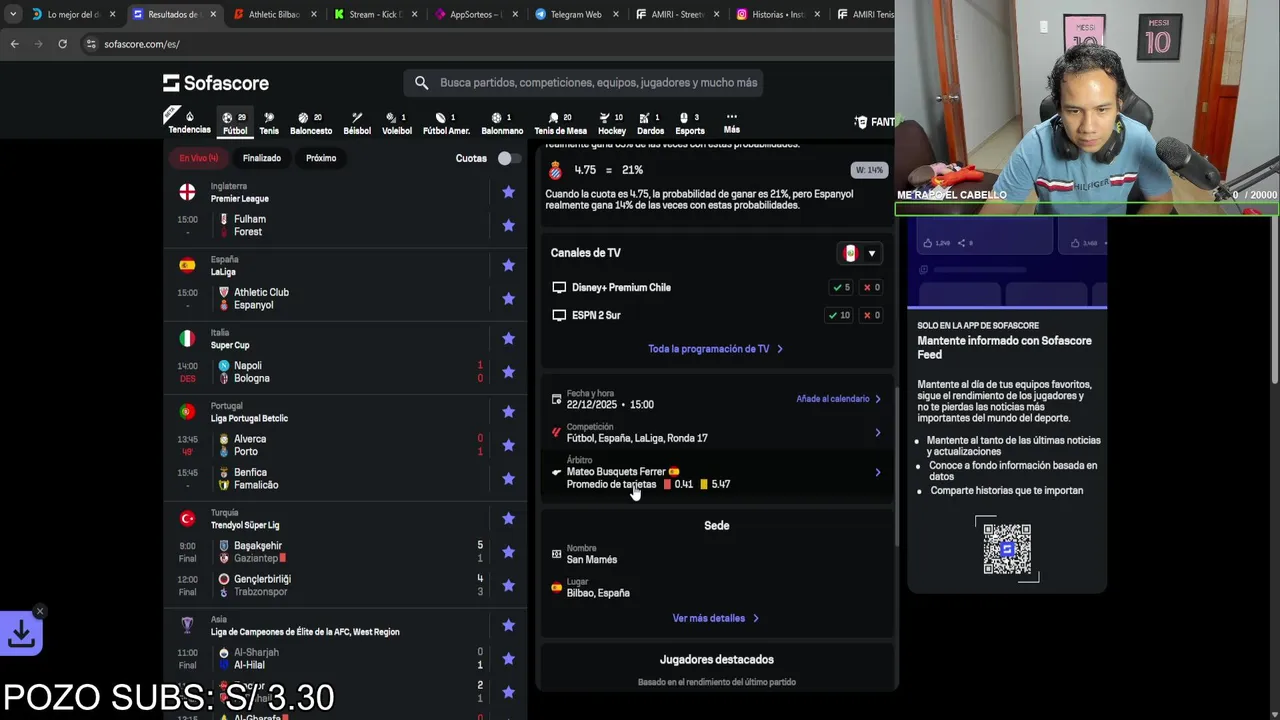Open the Más sports menu
Image resolution: width=1280 pixels, height=720 pixels.
click(x=731, y=122)
